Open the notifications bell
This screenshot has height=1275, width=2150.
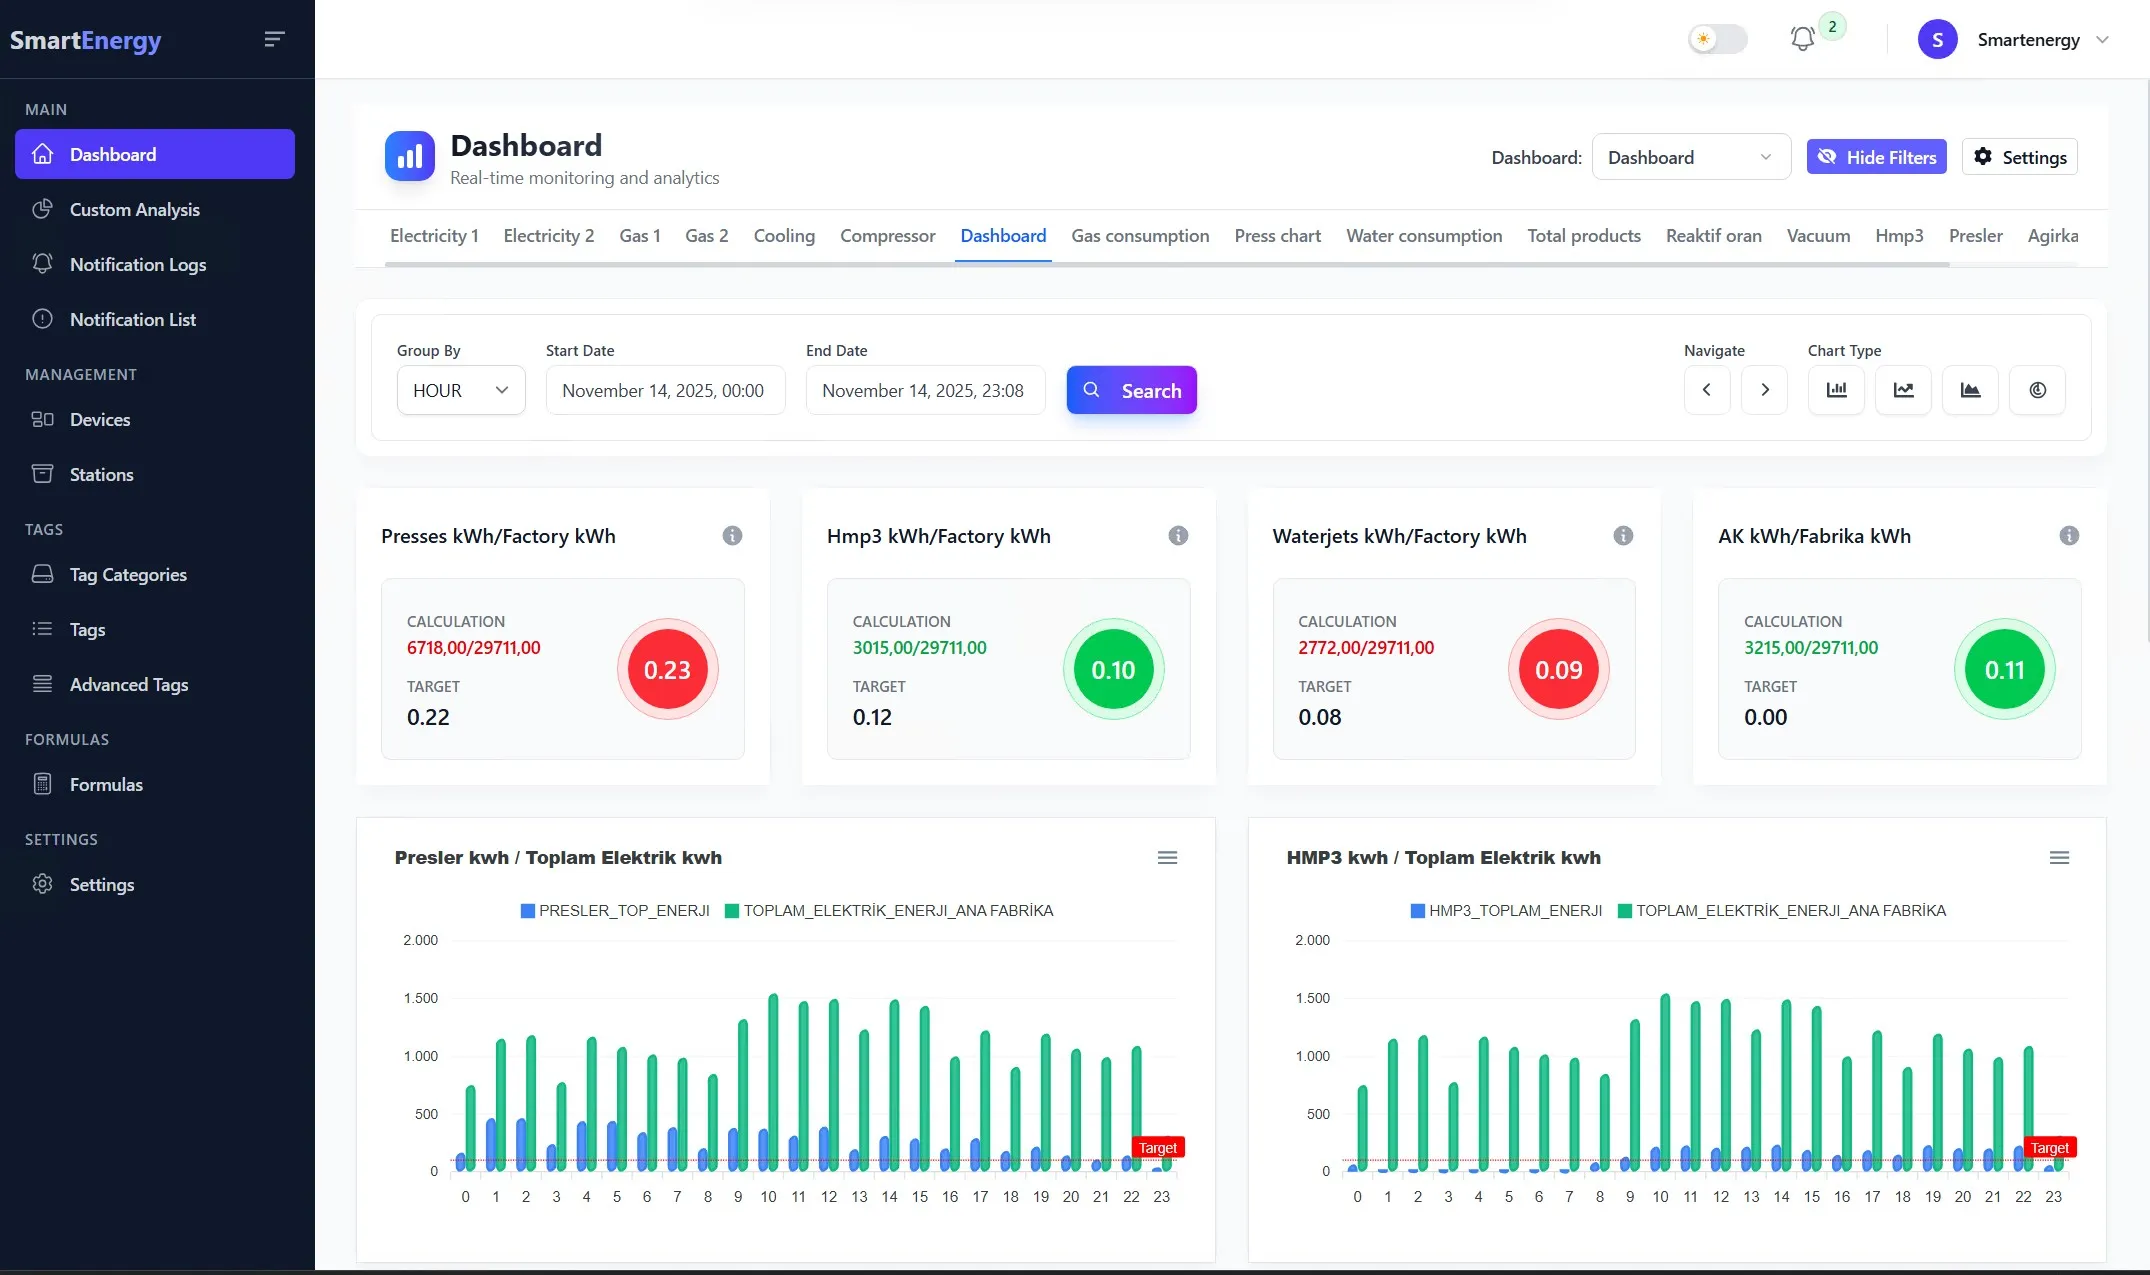point(1802,40)
